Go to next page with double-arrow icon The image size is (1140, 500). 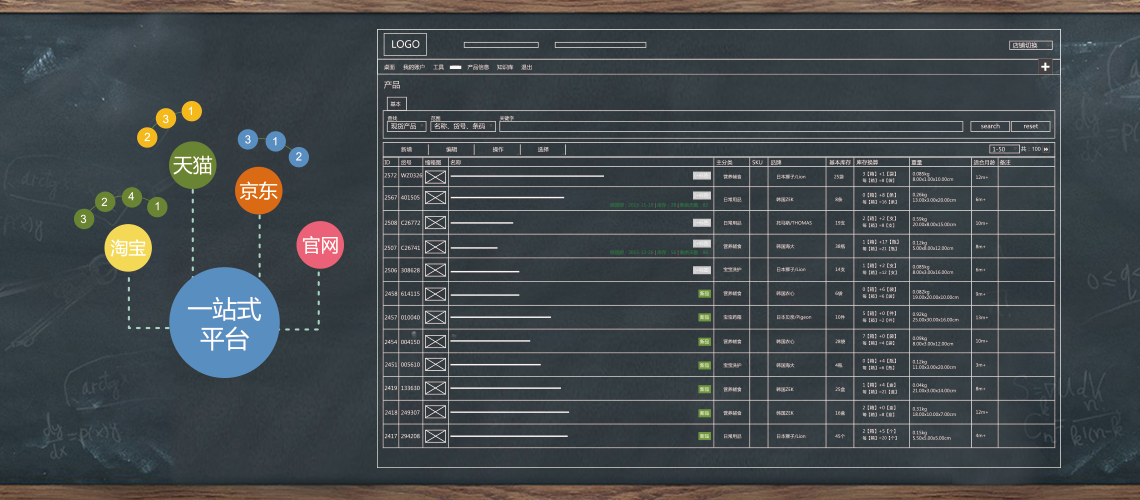(1046, 149)
